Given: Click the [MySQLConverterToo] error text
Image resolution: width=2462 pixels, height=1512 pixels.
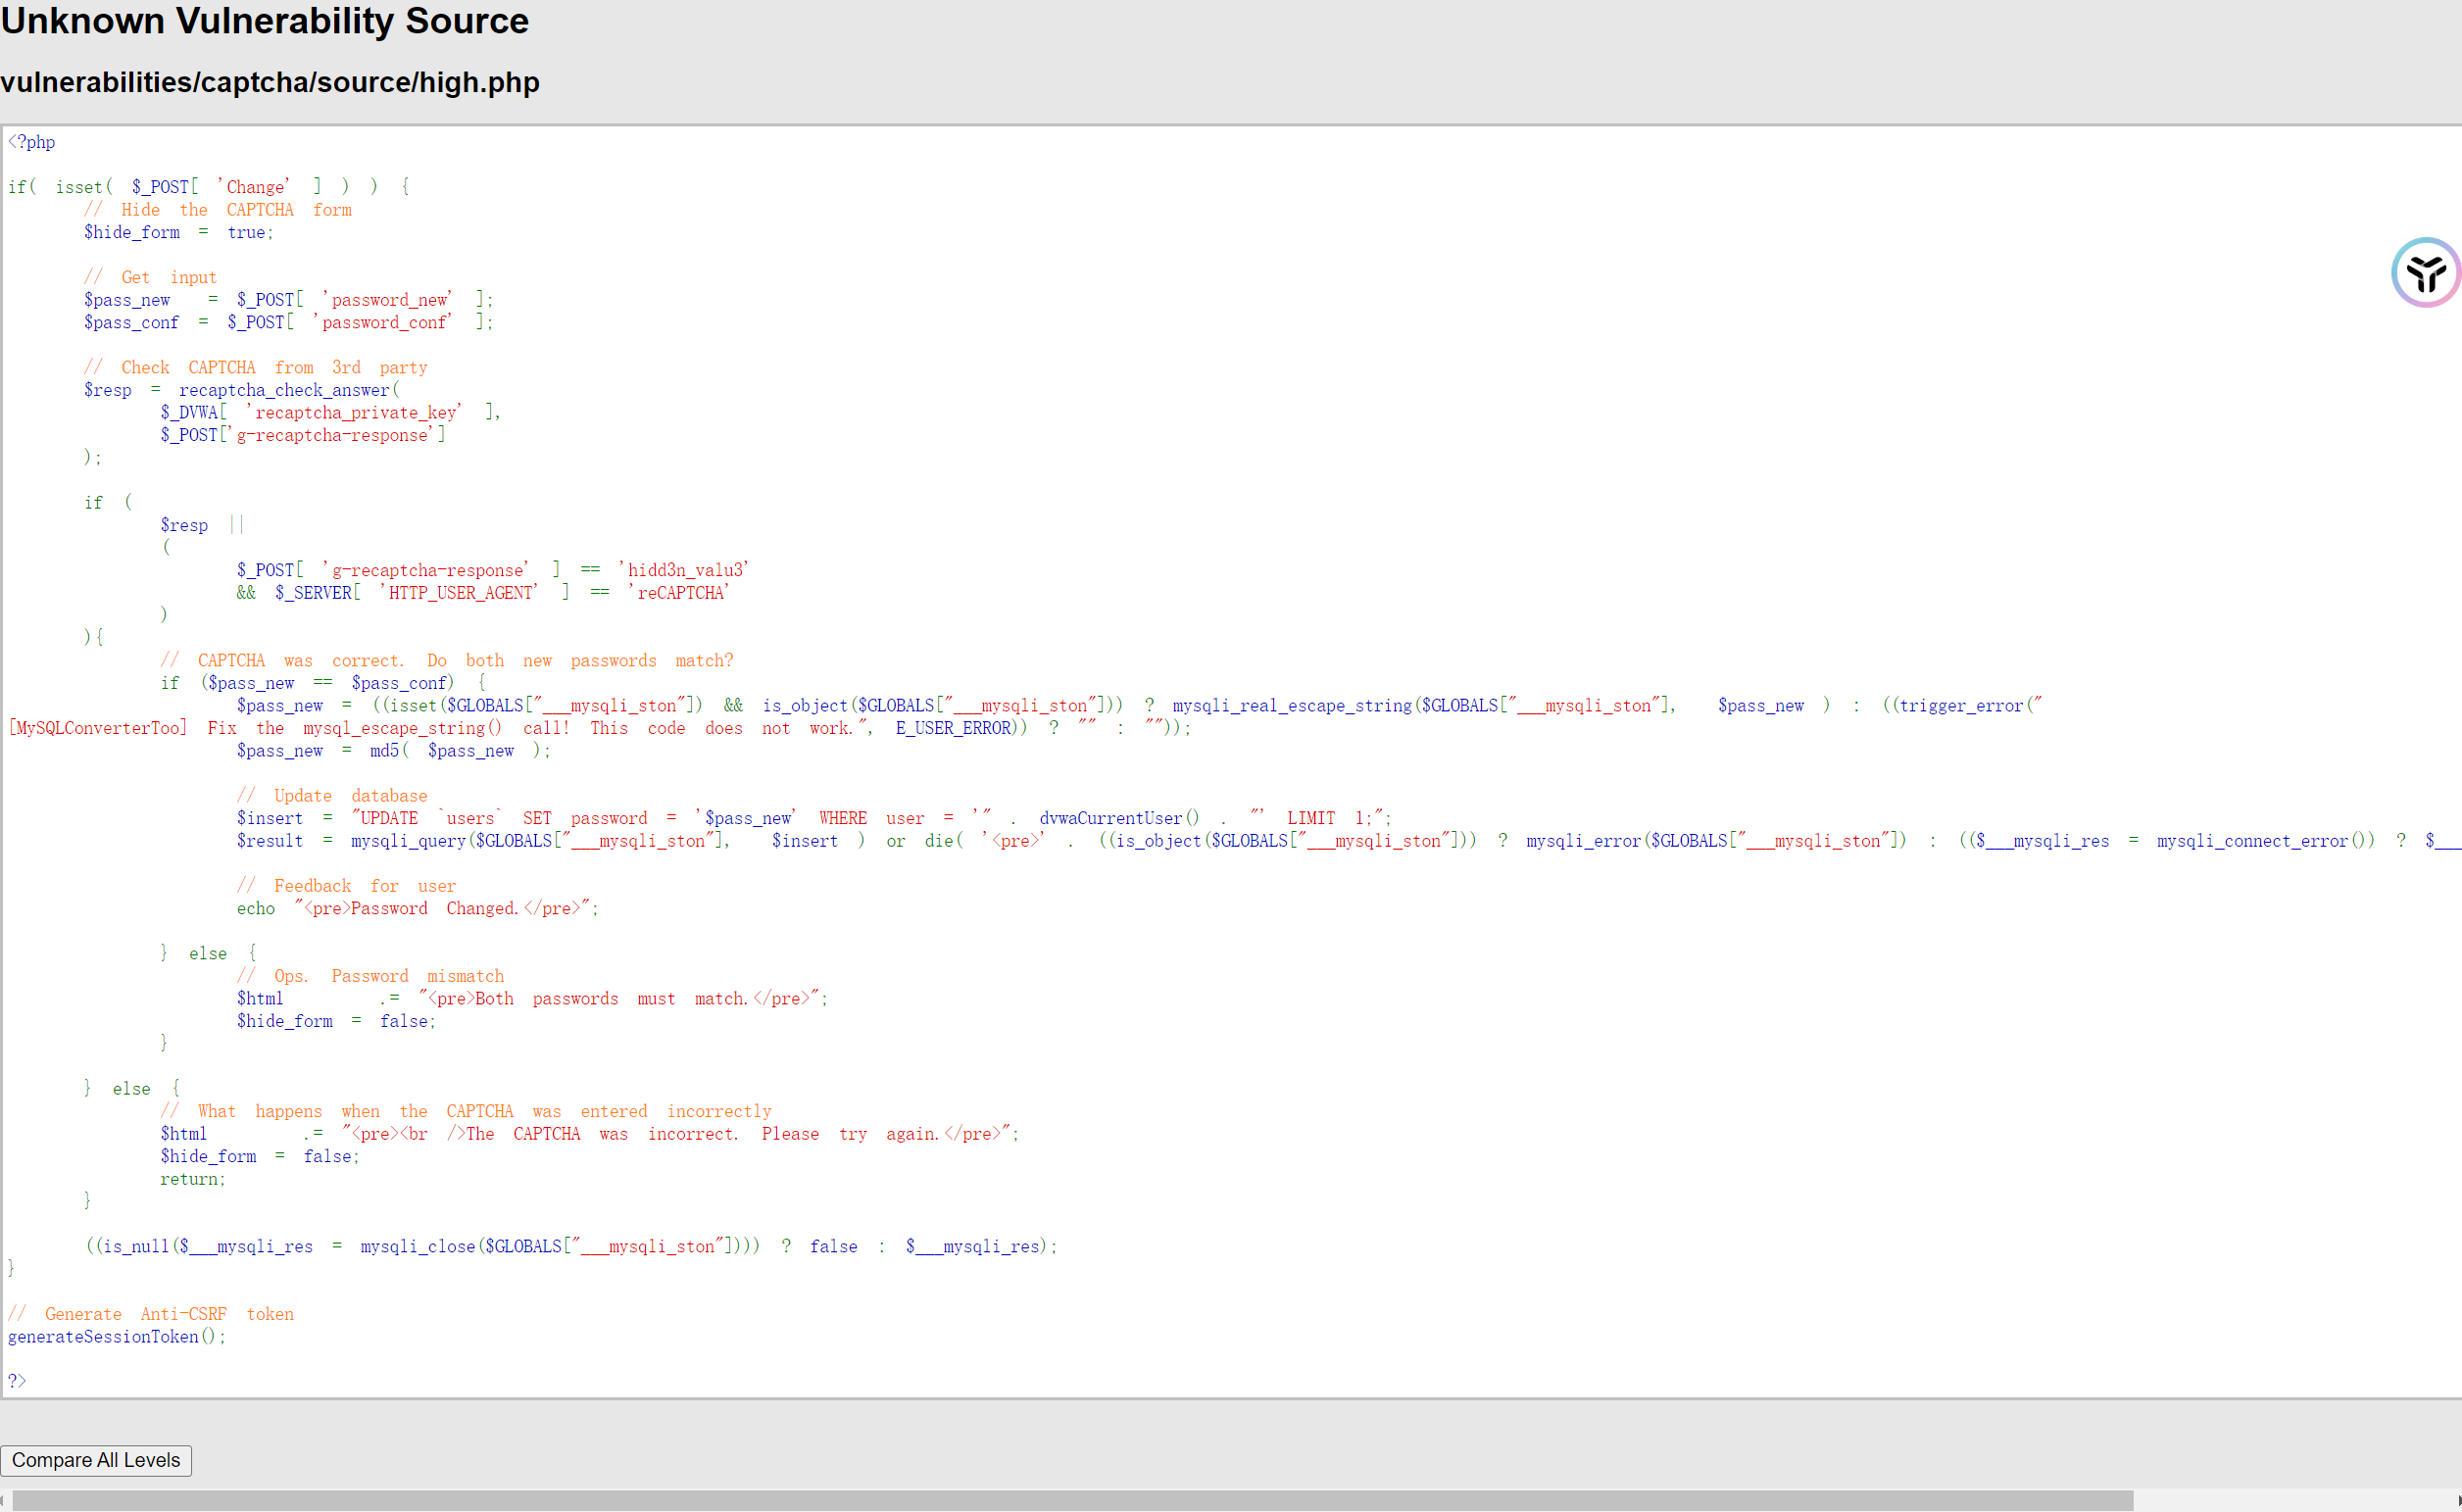Looking at the screenshot, I should coord(97,728).
